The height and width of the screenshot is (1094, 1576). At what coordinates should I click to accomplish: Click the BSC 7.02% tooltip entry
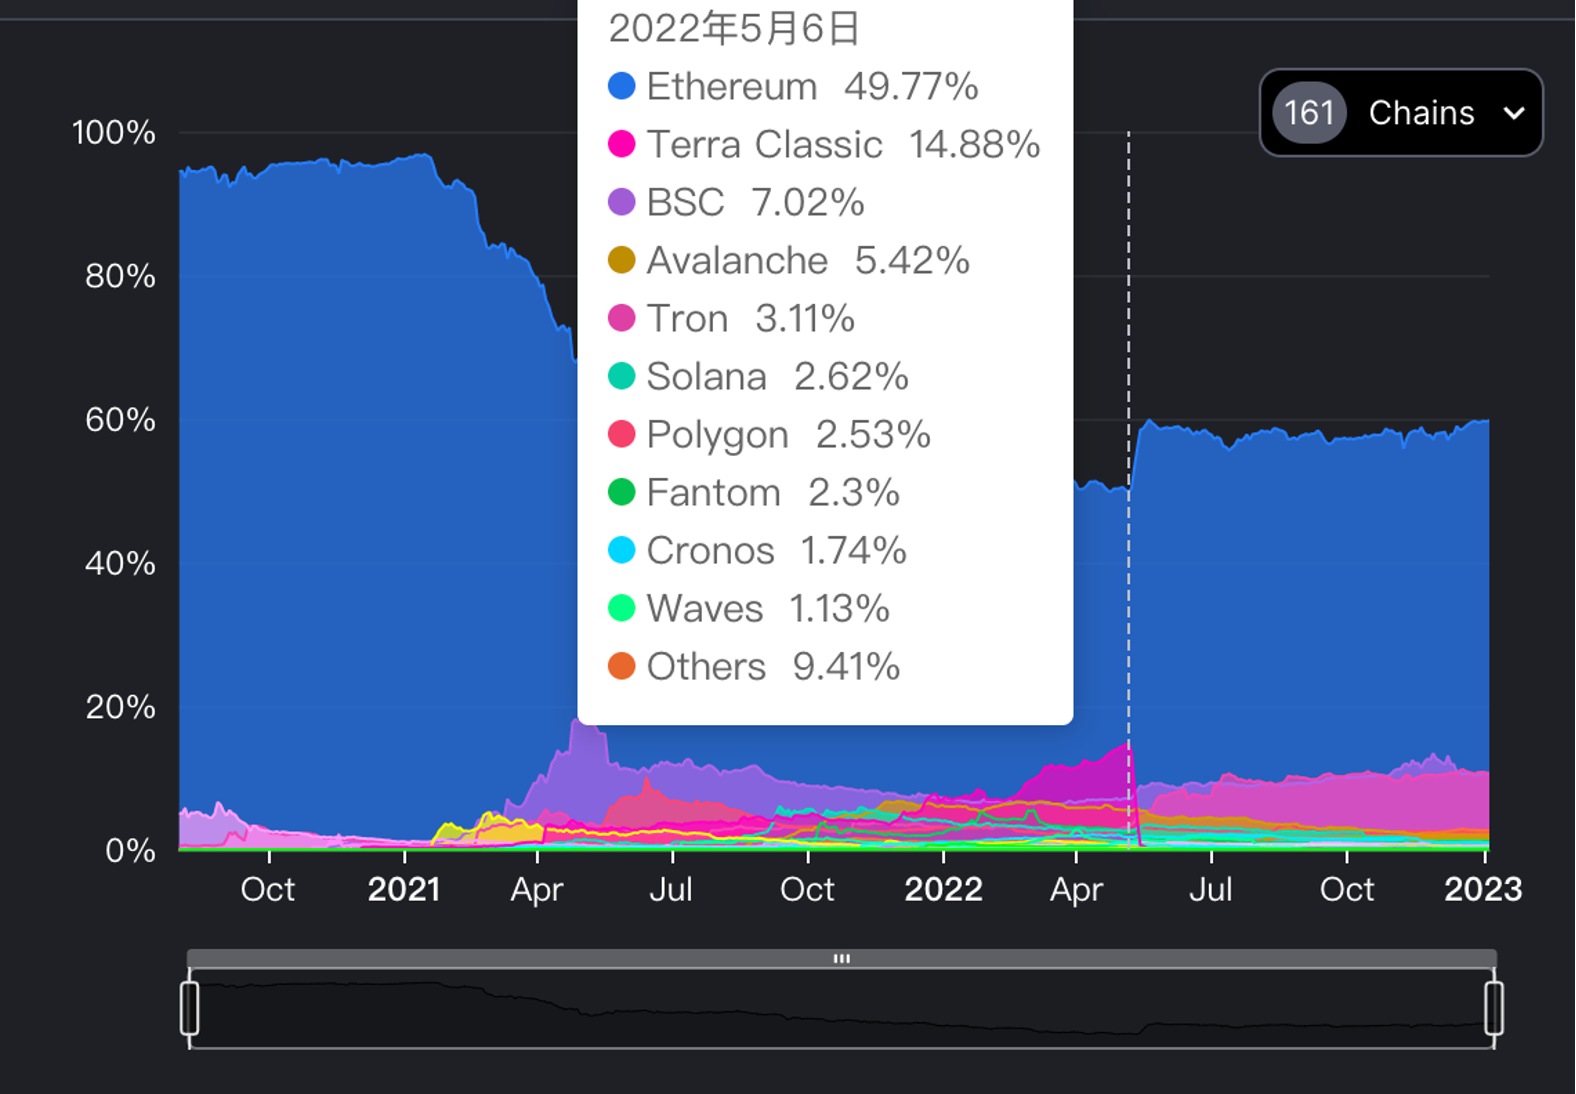[x=736, y=202]
